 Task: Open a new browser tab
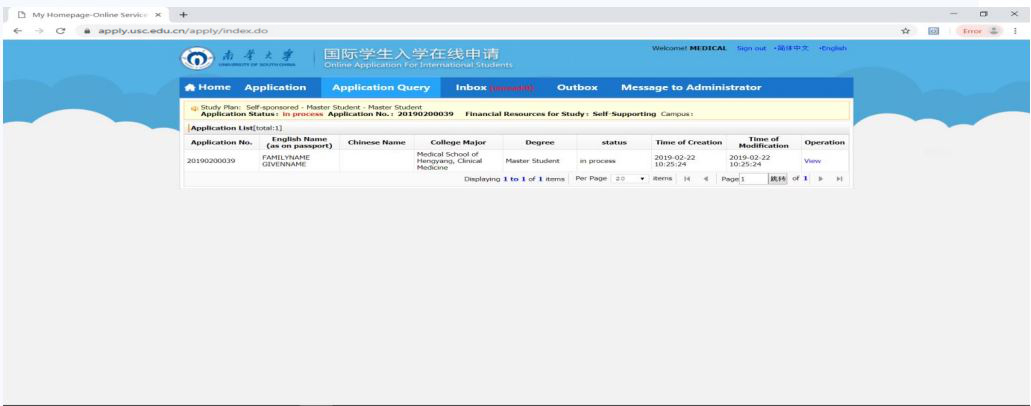click(x=184, y=10)
